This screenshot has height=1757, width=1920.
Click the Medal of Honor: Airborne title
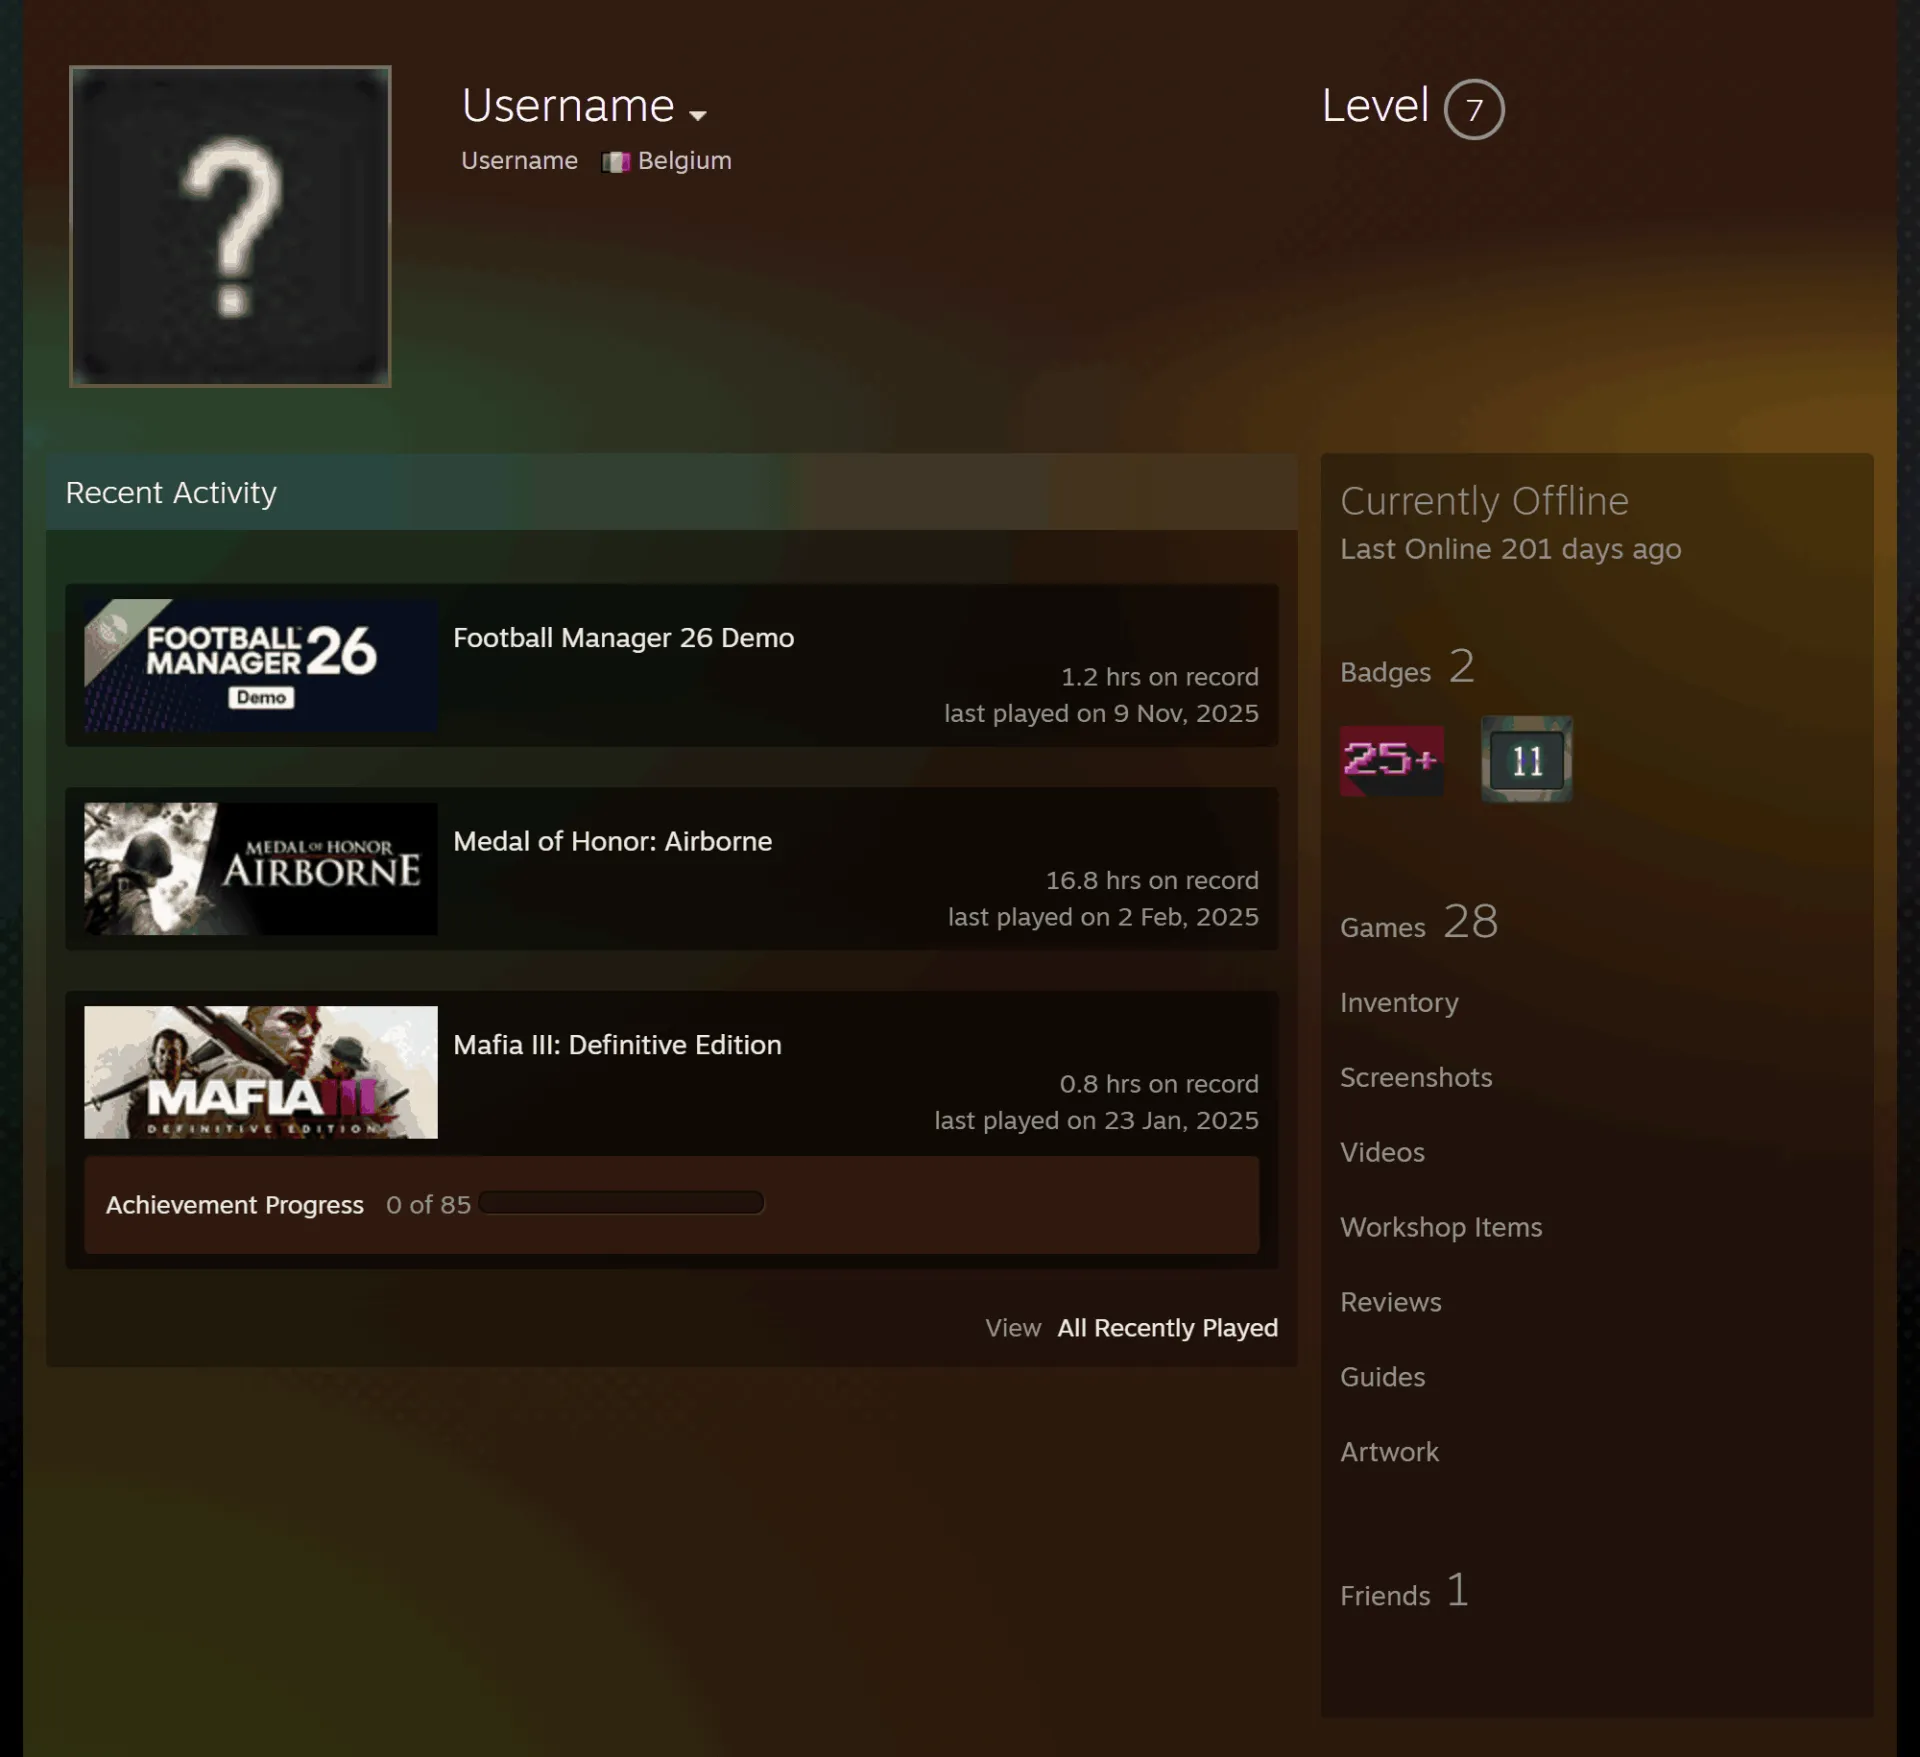(x=612, y=841)
